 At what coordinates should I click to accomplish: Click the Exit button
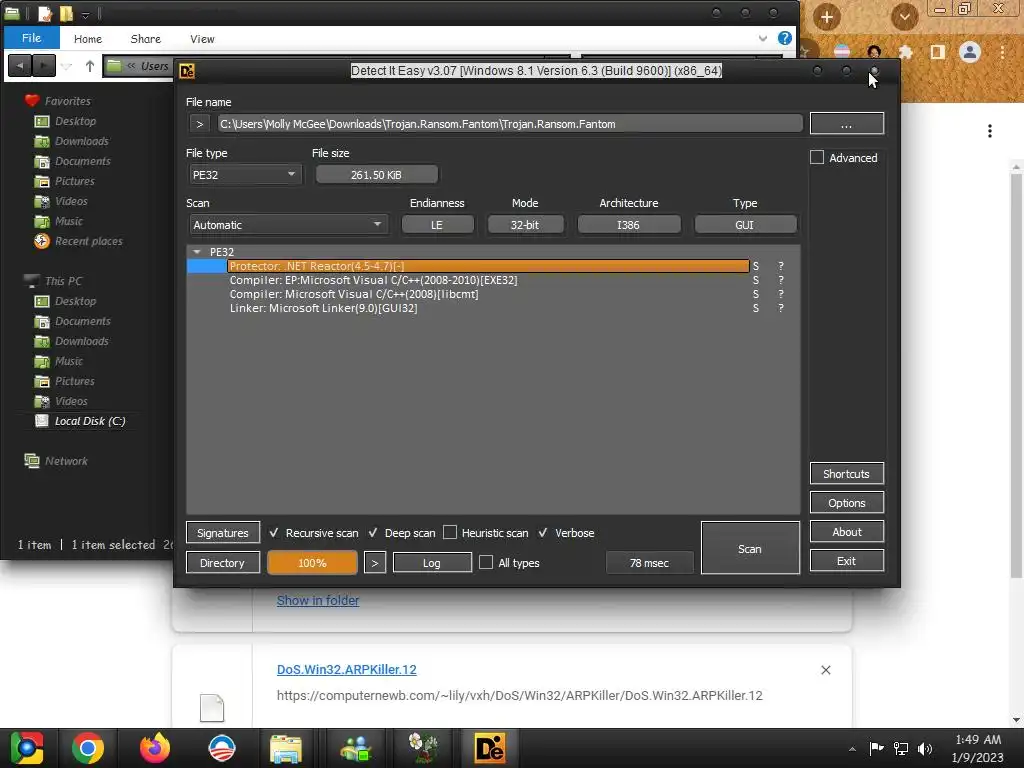tap(846, 560)
